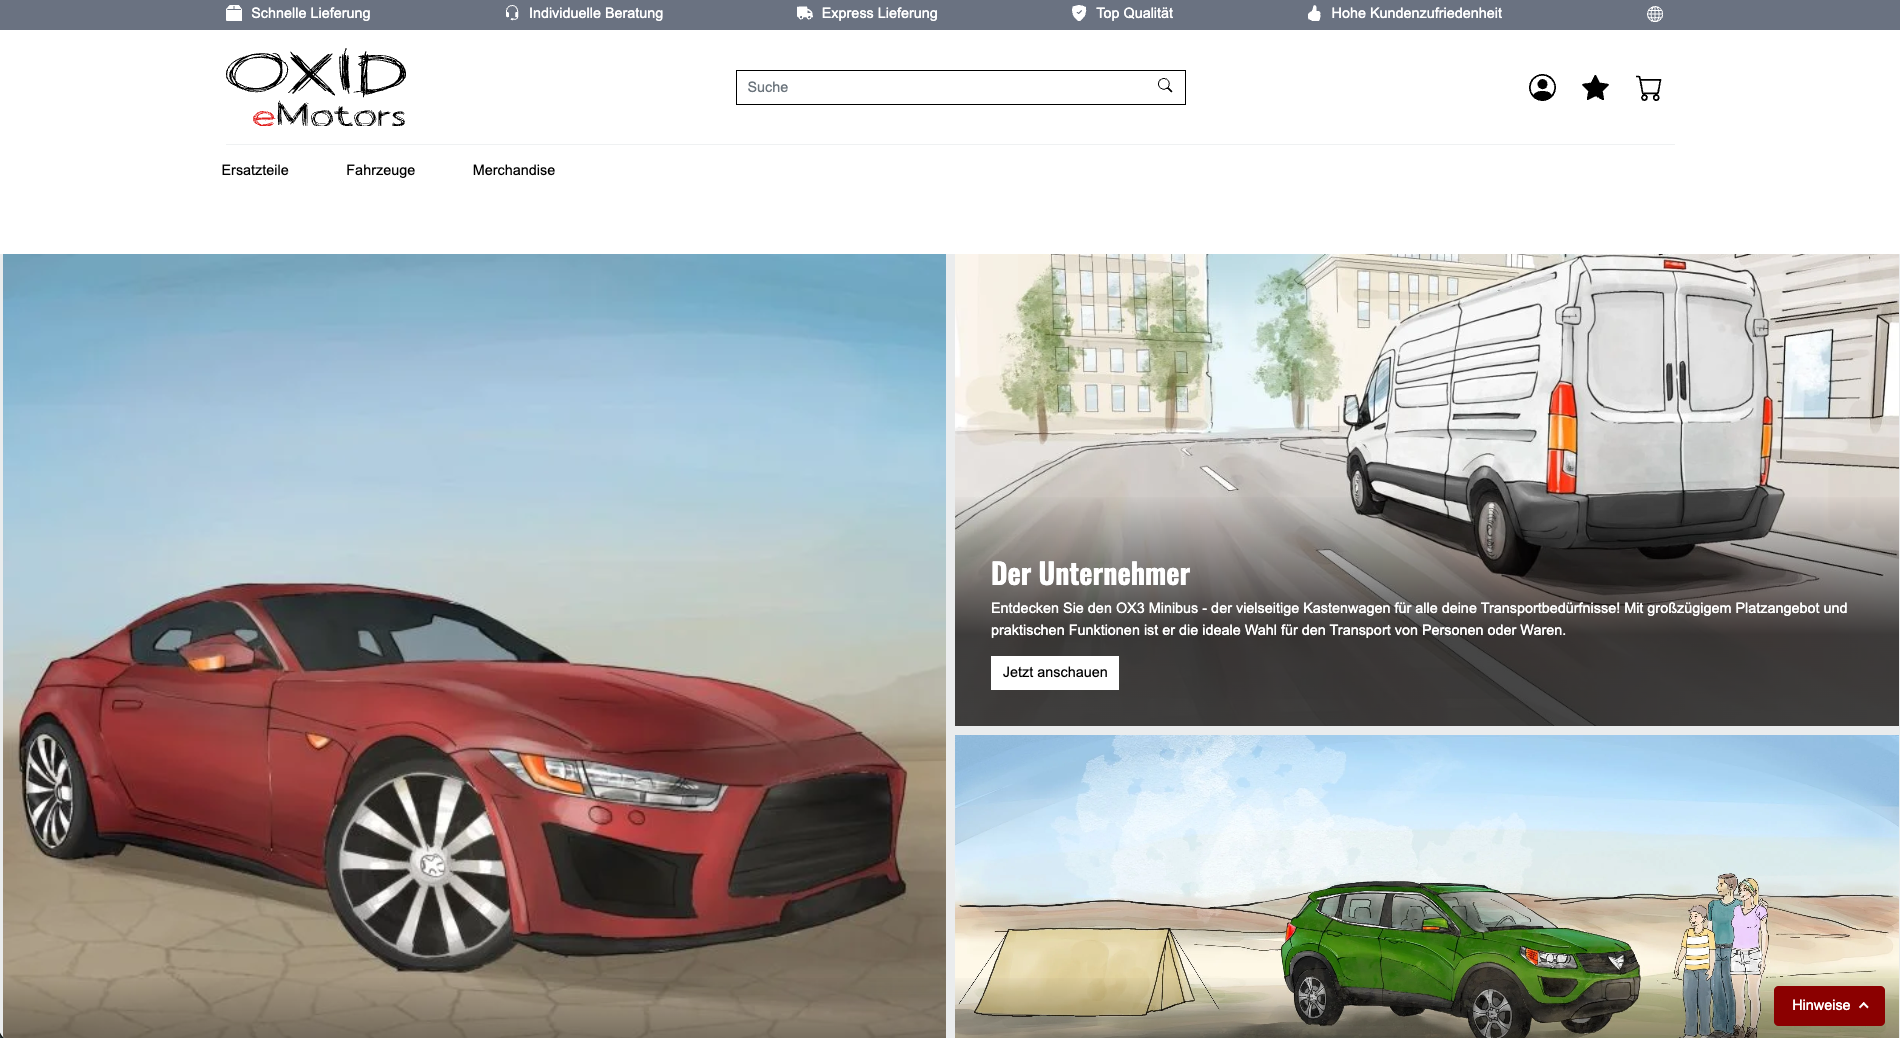The width and height of the screenshot is (1900, 1038).
Task: Click the OXID eMotors logo
Action: 316,88
